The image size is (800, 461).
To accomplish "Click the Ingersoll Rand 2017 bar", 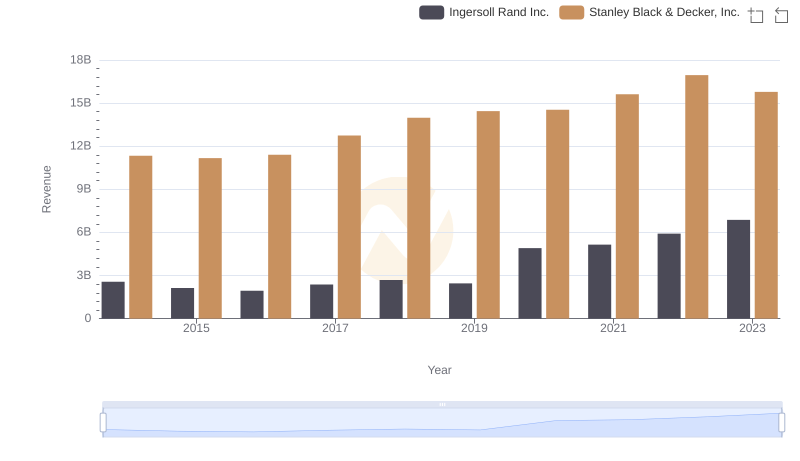I will pos(321,301).
